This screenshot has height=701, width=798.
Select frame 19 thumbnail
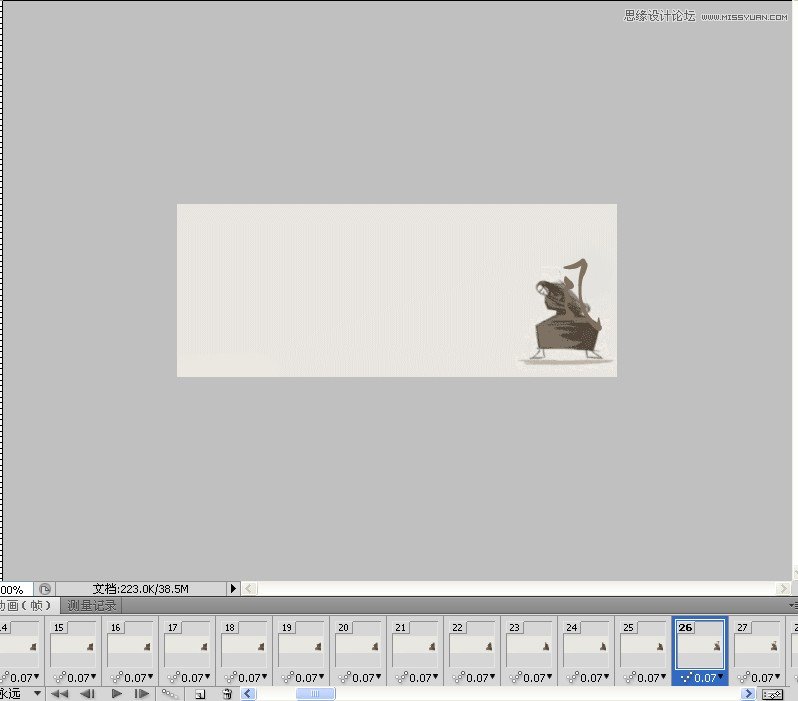pos(301,644)
